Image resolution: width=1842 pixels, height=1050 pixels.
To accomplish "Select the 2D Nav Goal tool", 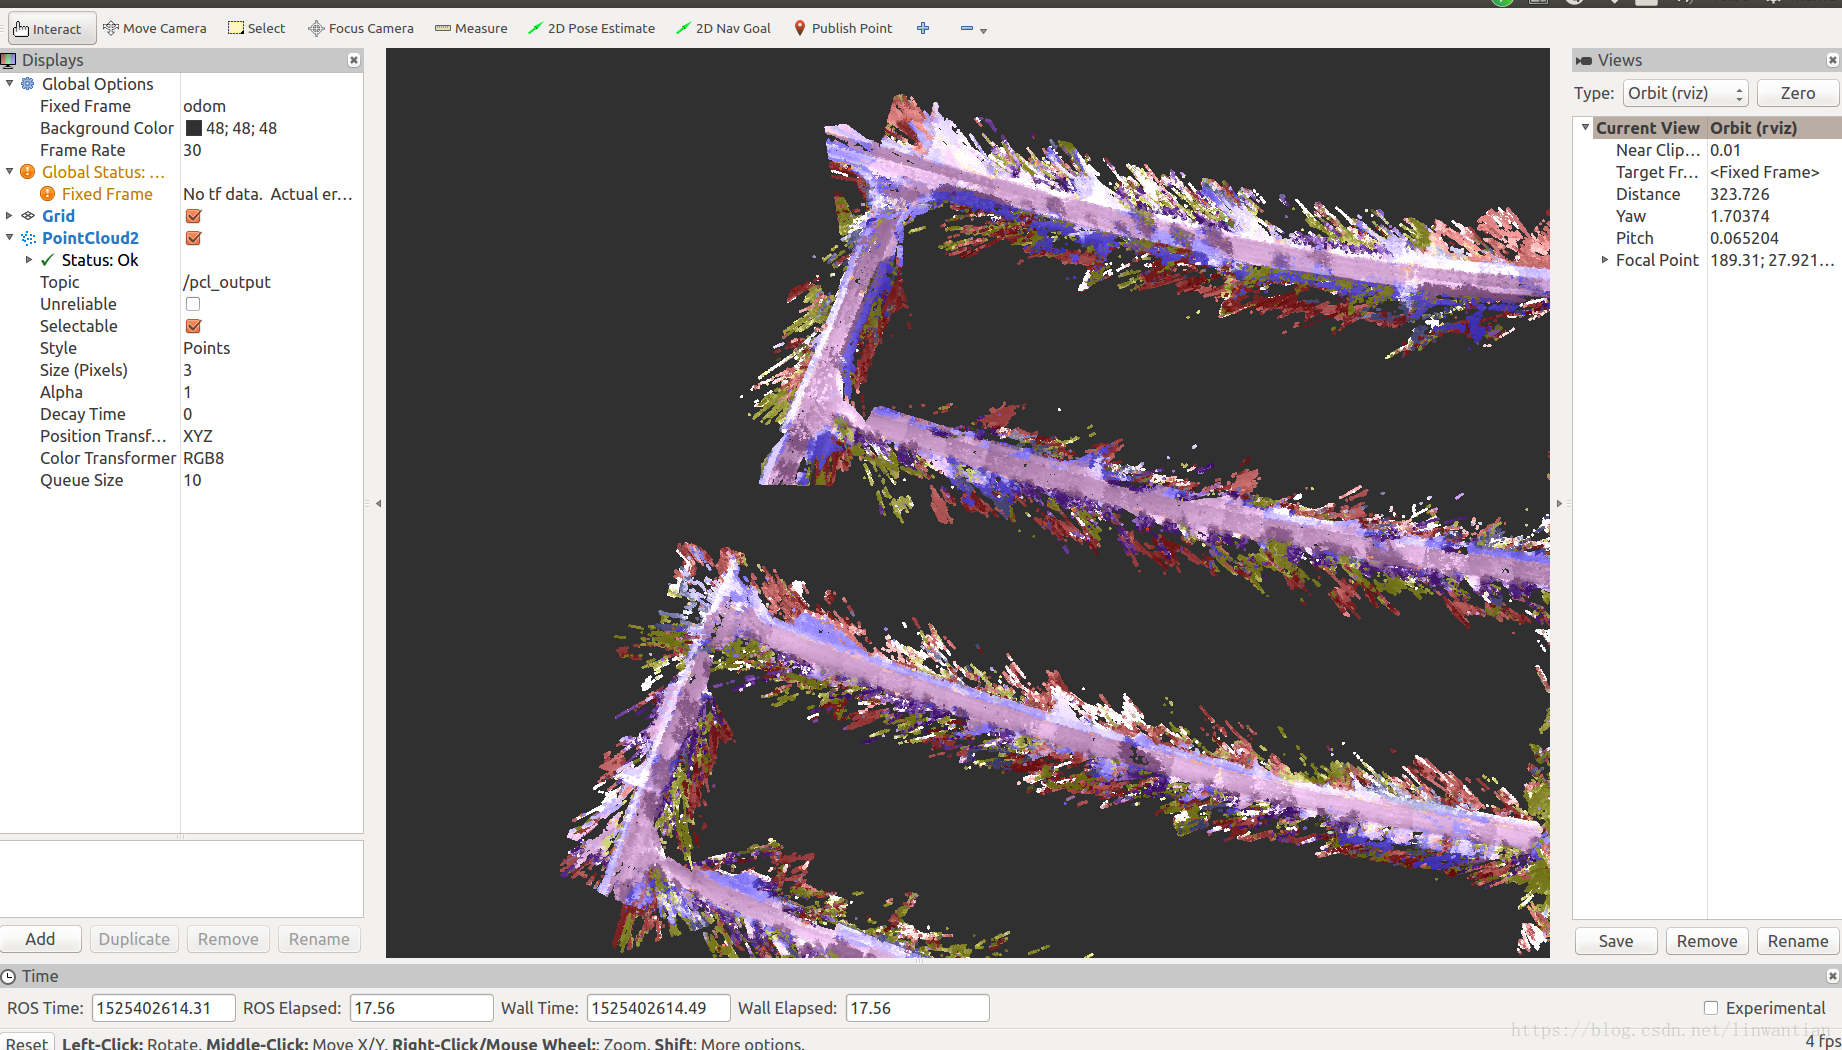I will 723,28.
